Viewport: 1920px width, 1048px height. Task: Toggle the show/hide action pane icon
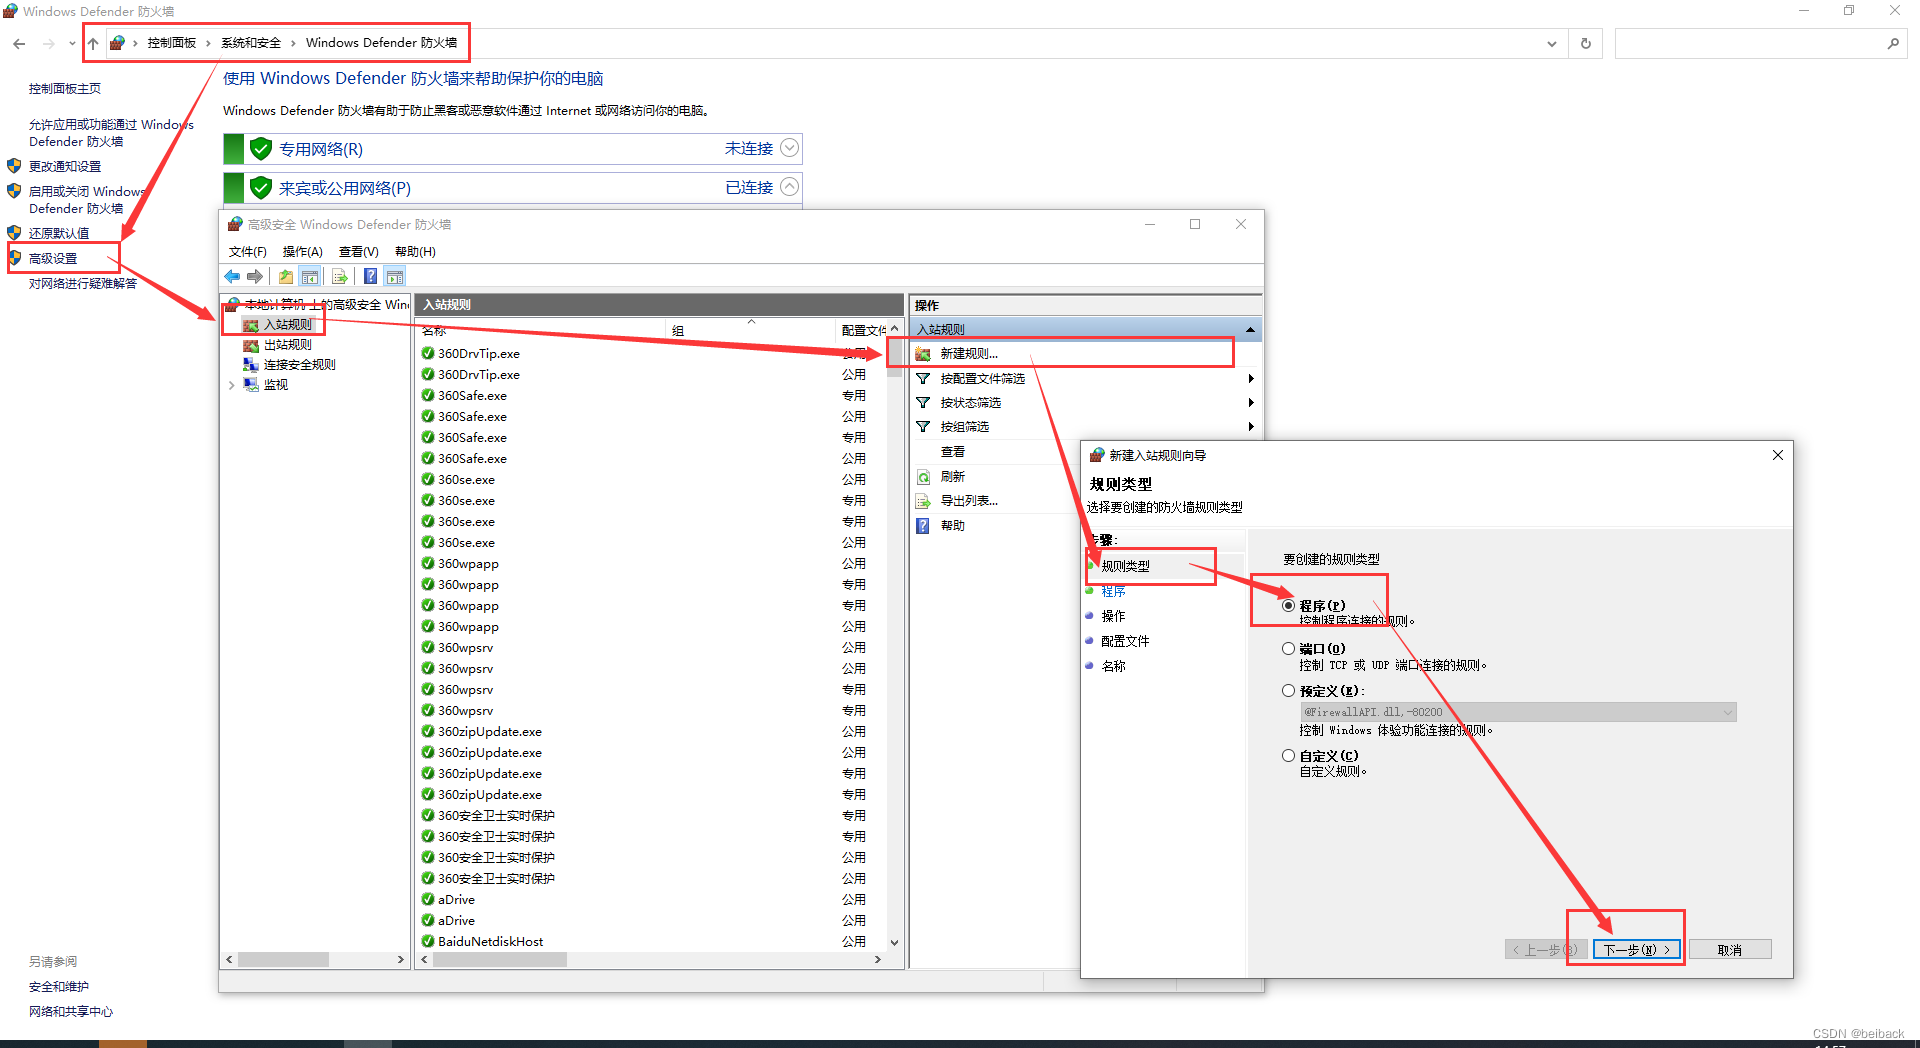(395, 277)
